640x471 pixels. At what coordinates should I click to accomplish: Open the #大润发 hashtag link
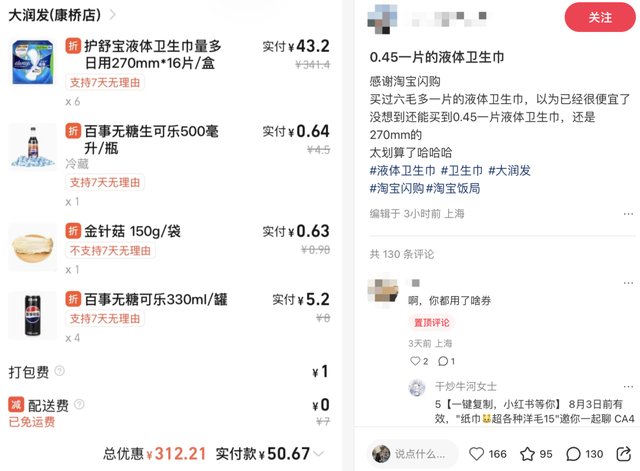pos(509,171)
